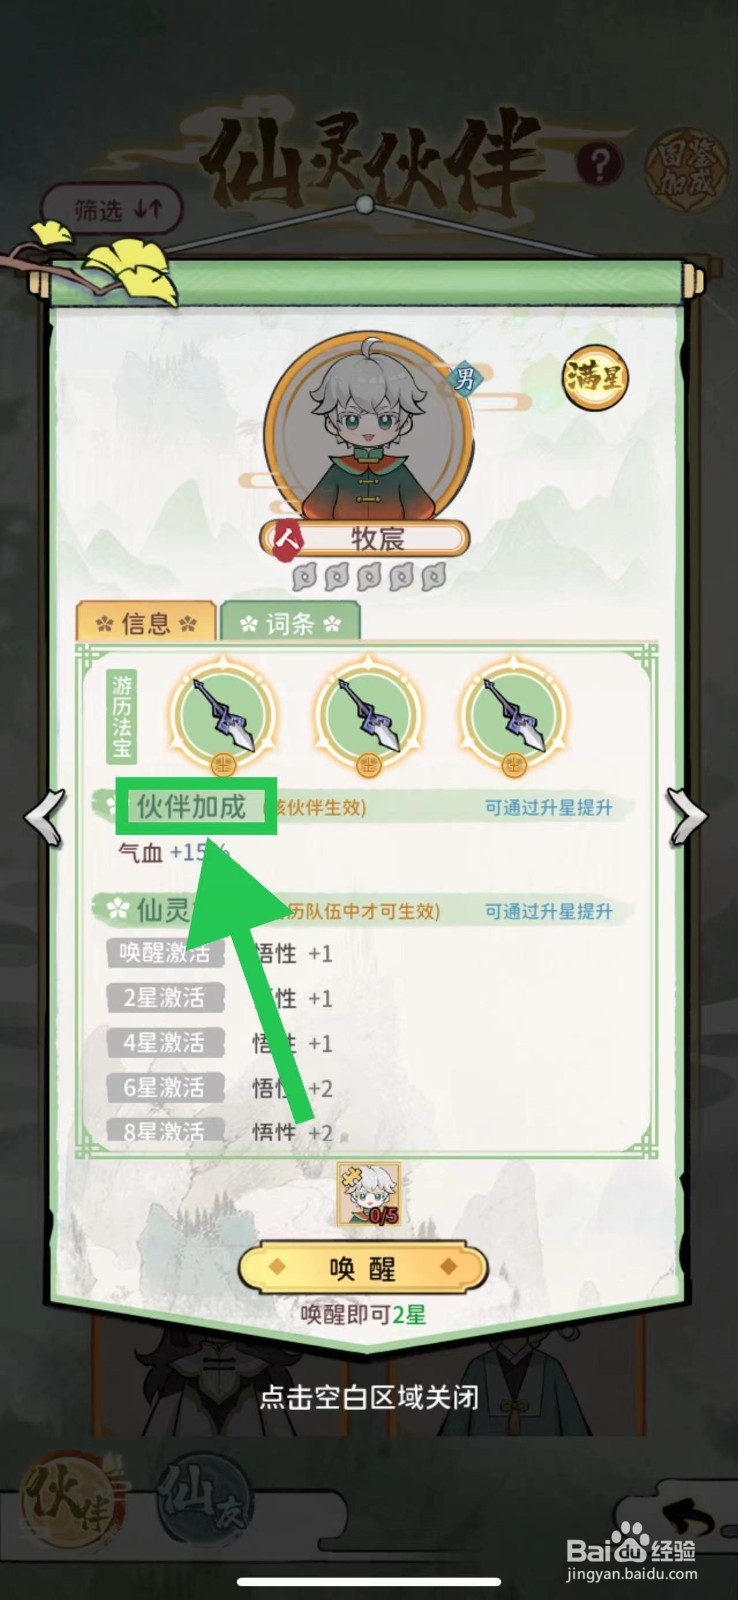Tap the five-star rating row
Screen dimensions: 738x1600
point(368,577)
